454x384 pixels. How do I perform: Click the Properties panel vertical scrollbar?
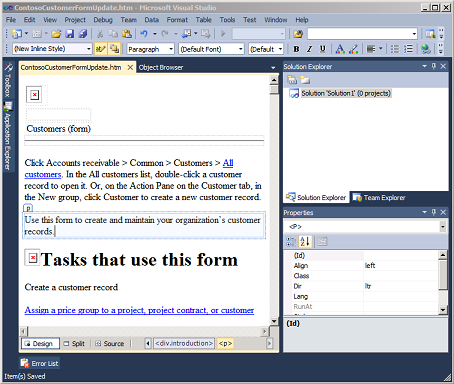(x=443, y=282)
